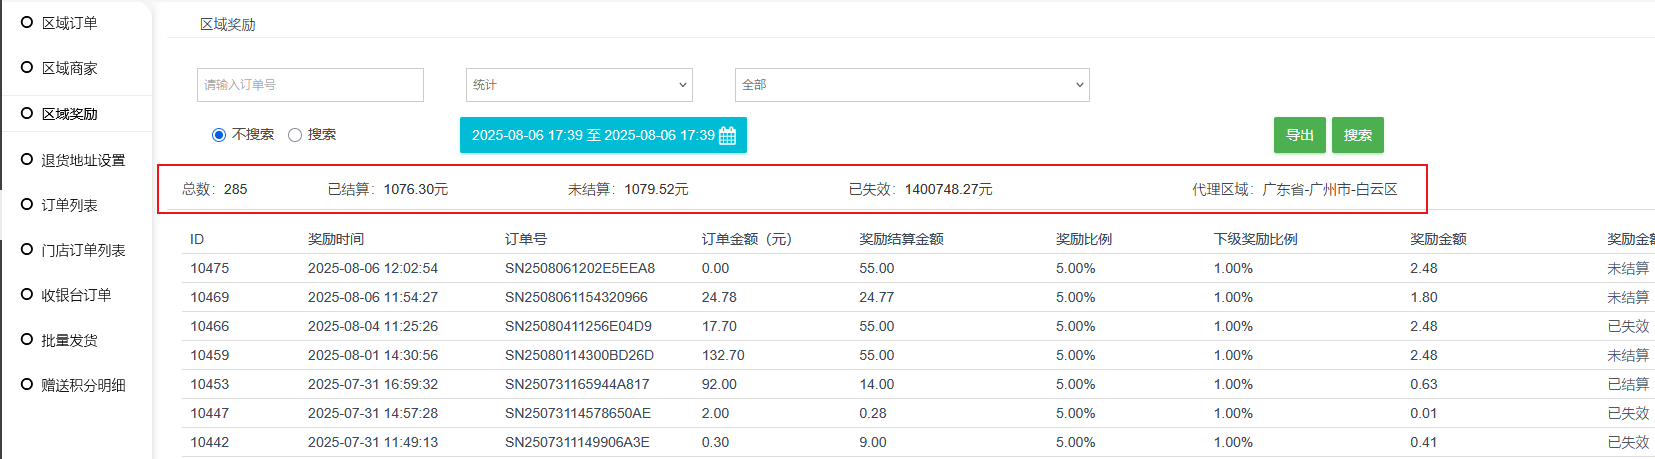Open 退货地址设置 sidebar item

click(83, 160)
